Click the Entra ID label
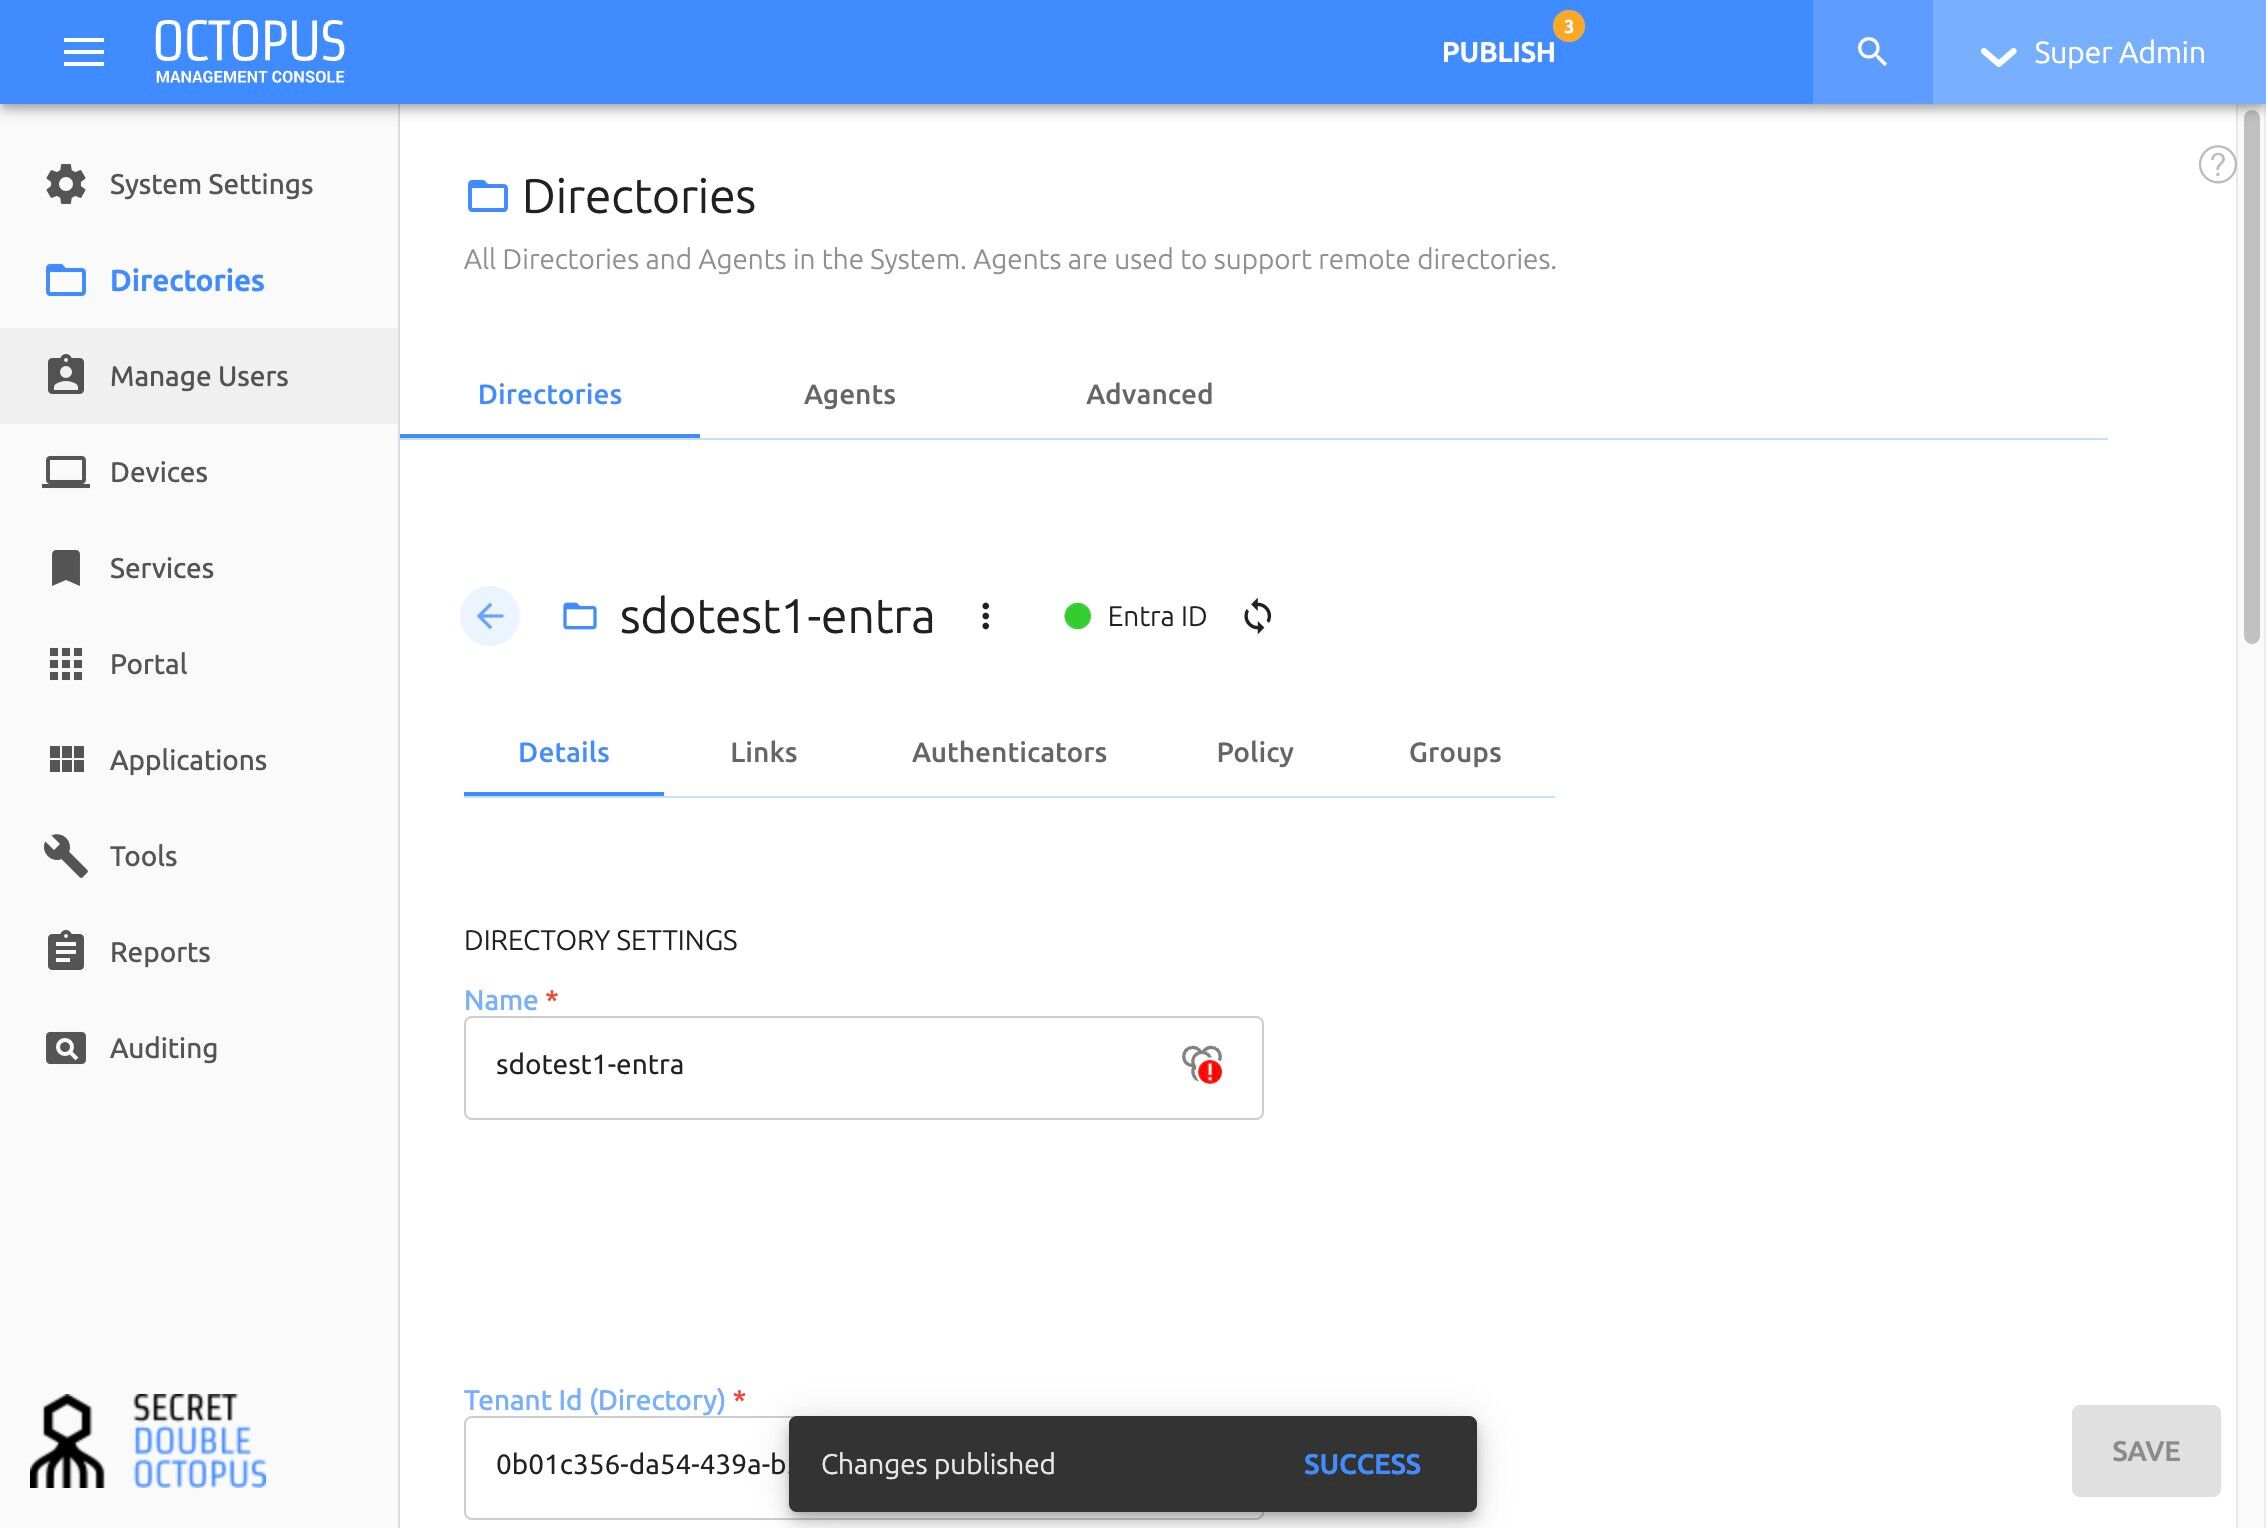 point(1157,616)
